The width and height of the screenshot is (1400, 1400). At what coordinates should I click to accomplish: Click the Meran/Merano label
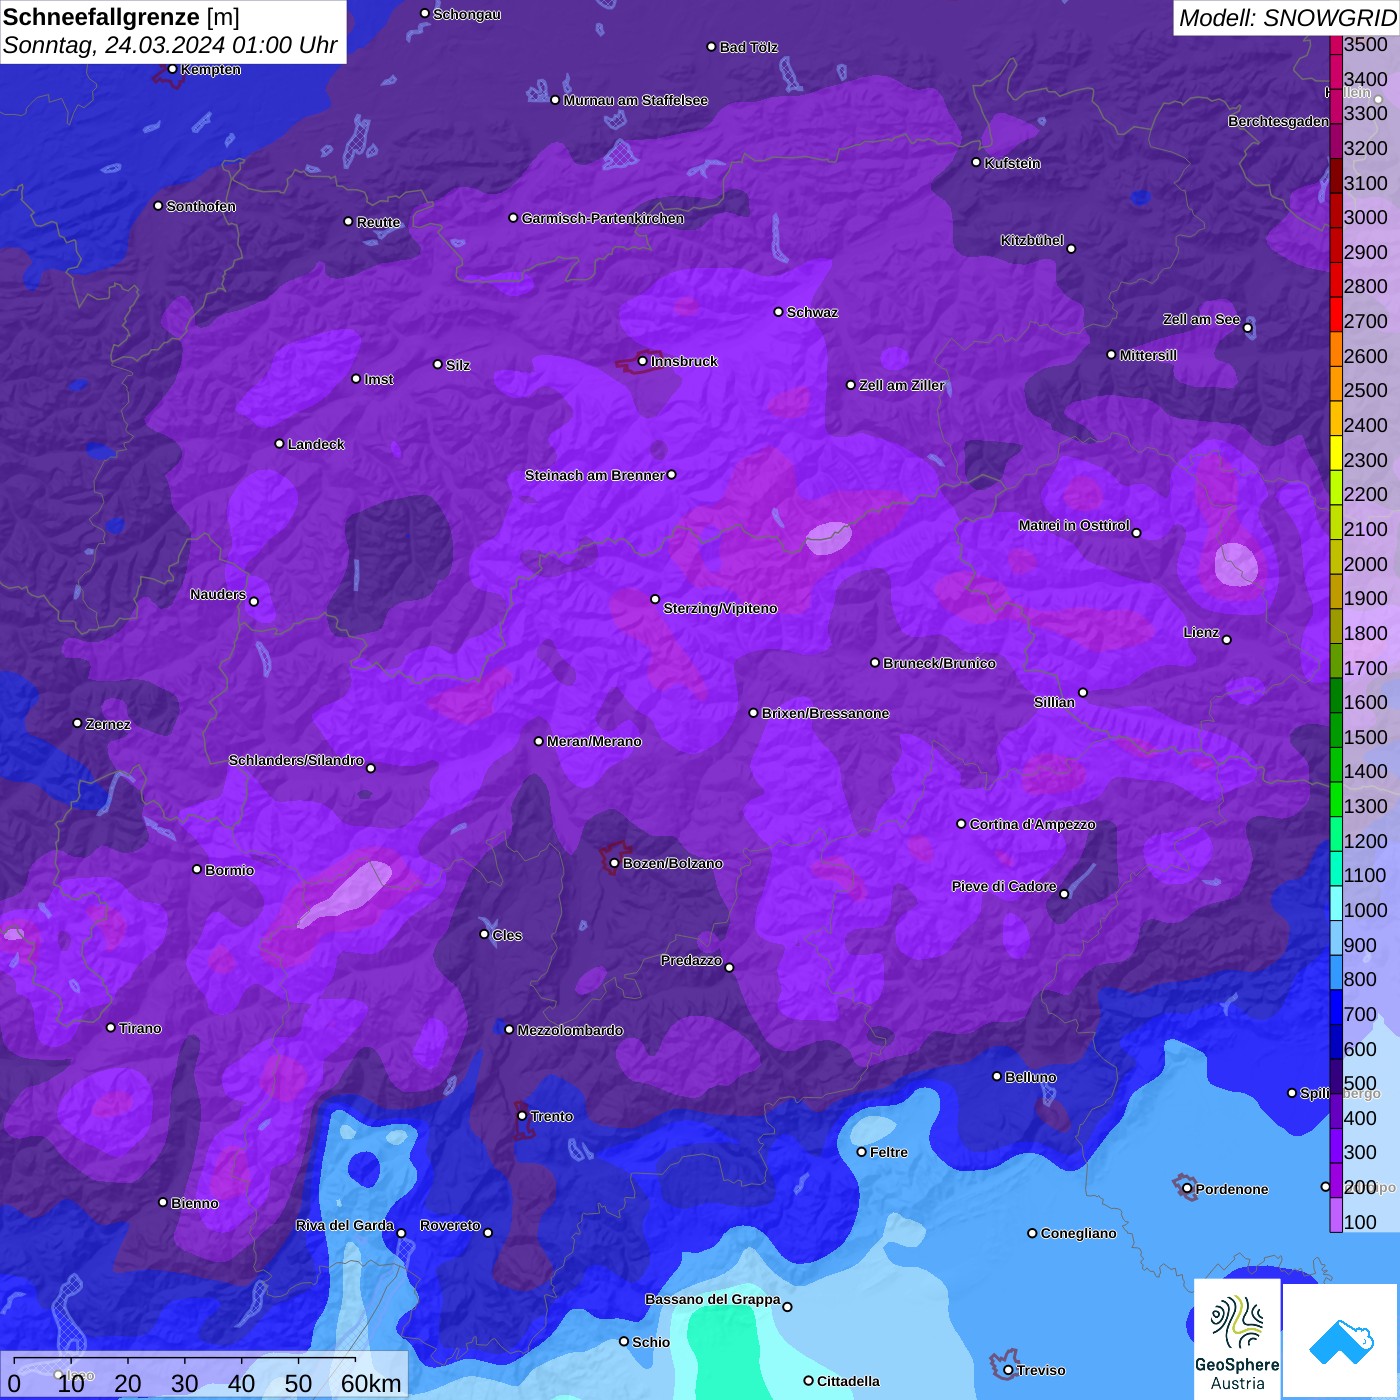[594, 741]
